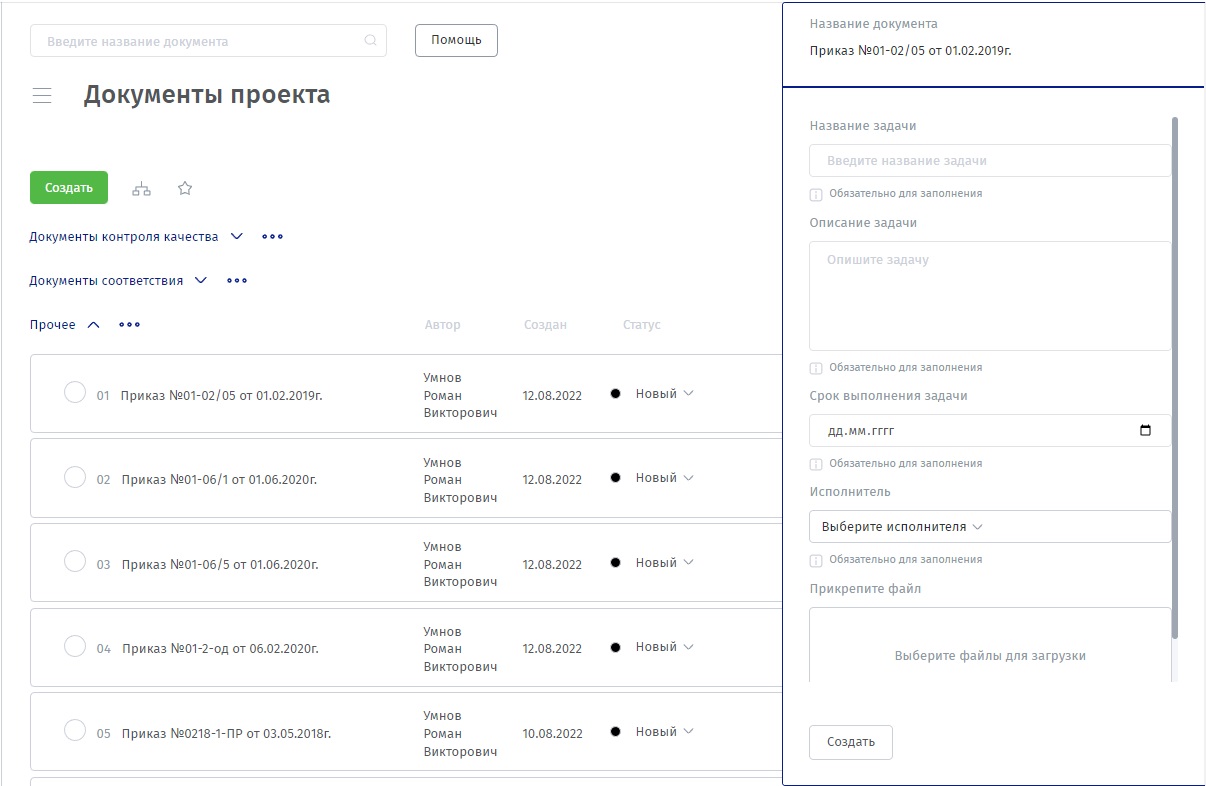Viewport: 1206px width, 786px height.
Task: Click the favorites star icon
Action: [x=185, y=188]
